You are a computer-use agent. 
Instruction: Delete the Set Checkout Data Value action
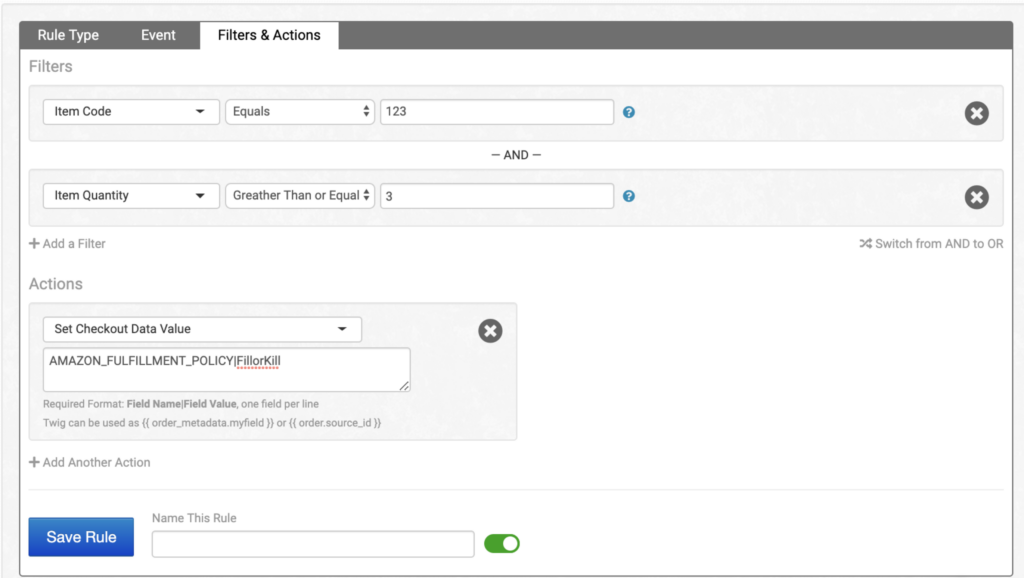tap(490, 331)
